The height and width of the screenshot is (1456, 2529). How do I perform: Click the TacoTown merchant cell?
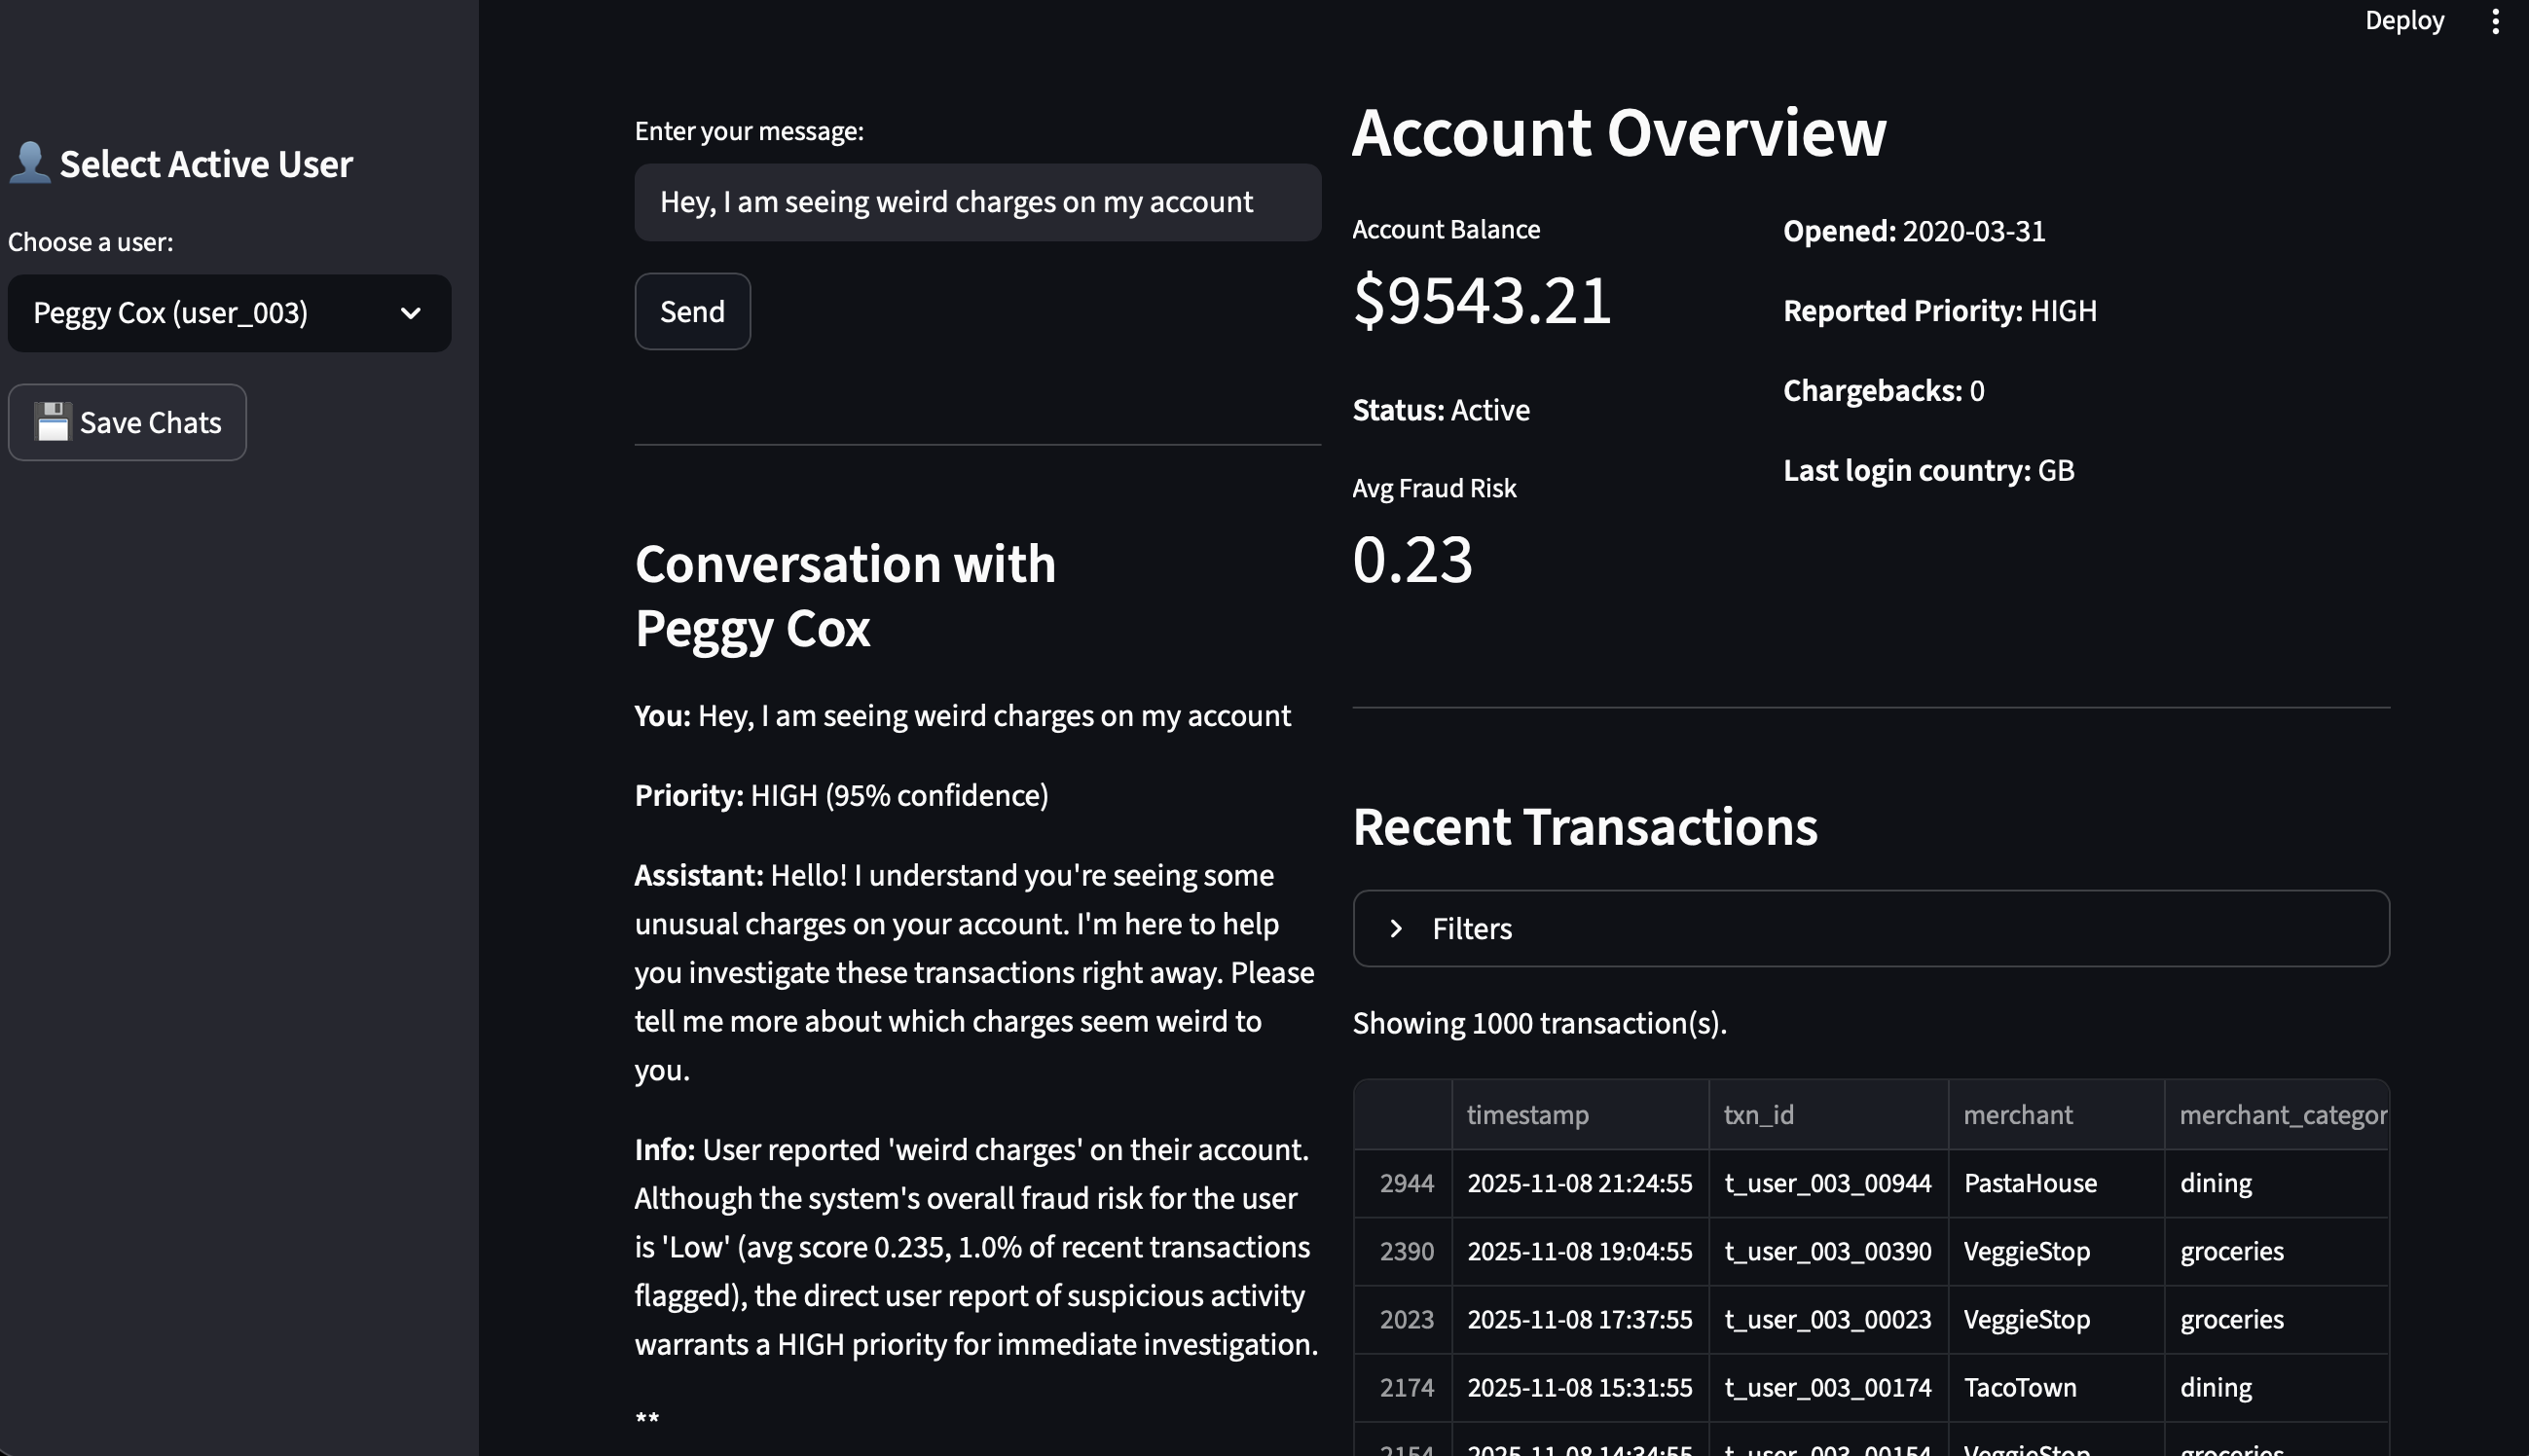point(2020,1387)
